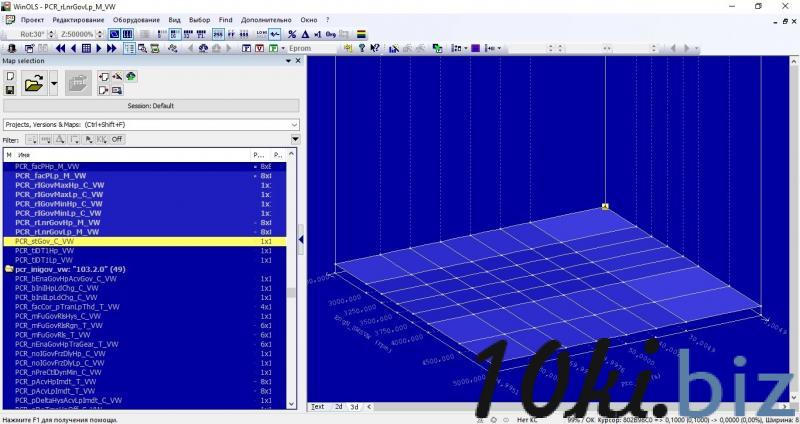Switch to the 2d view tab
Screen dimensions: 800x424
tap(338, 406)
